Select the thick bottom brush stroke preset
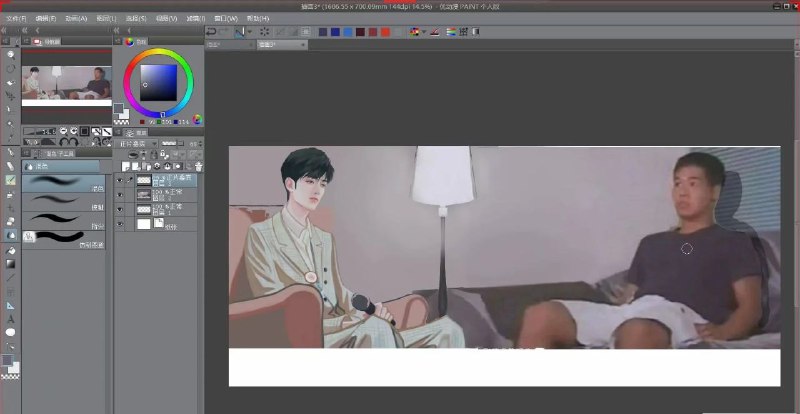Viewport: 800px width, 414px height. [60, 236]
